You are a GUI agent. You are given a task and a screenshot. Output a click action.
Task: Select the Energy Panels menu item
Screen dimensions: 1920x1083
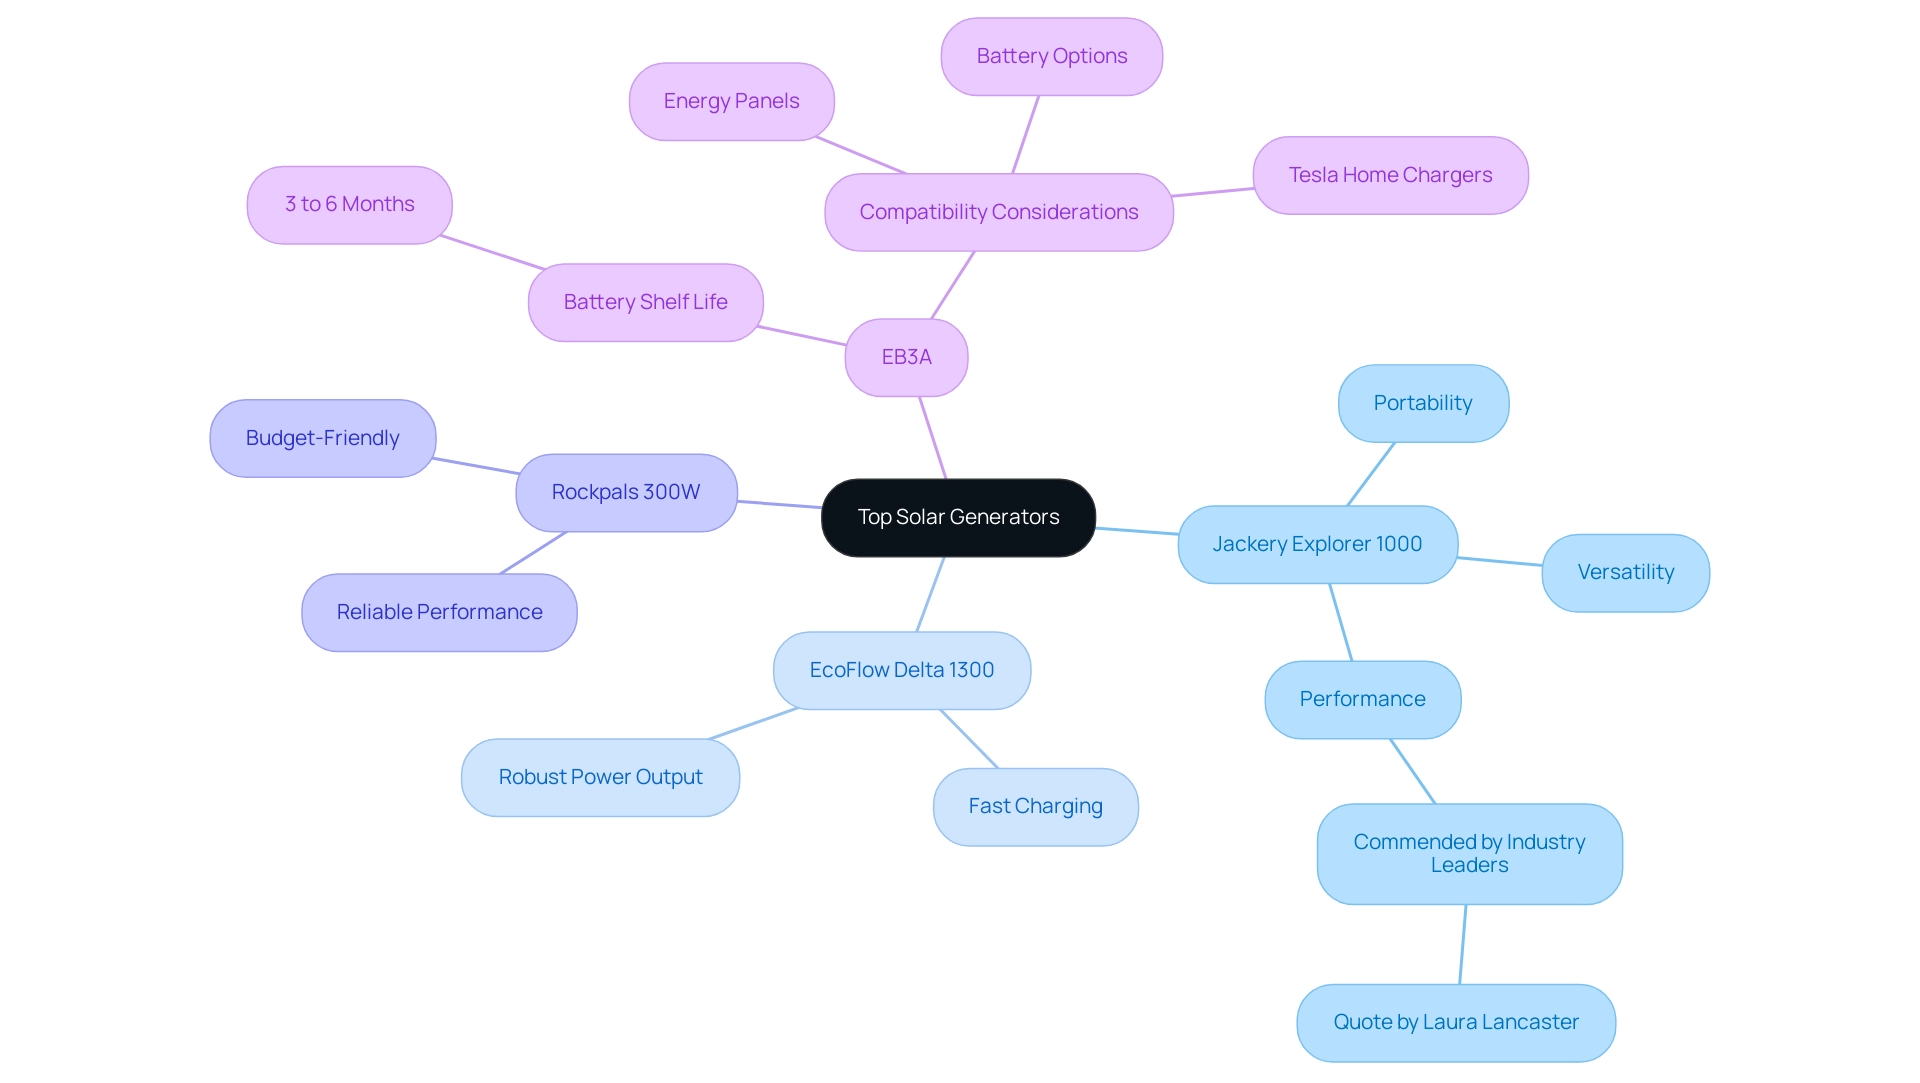731,100
